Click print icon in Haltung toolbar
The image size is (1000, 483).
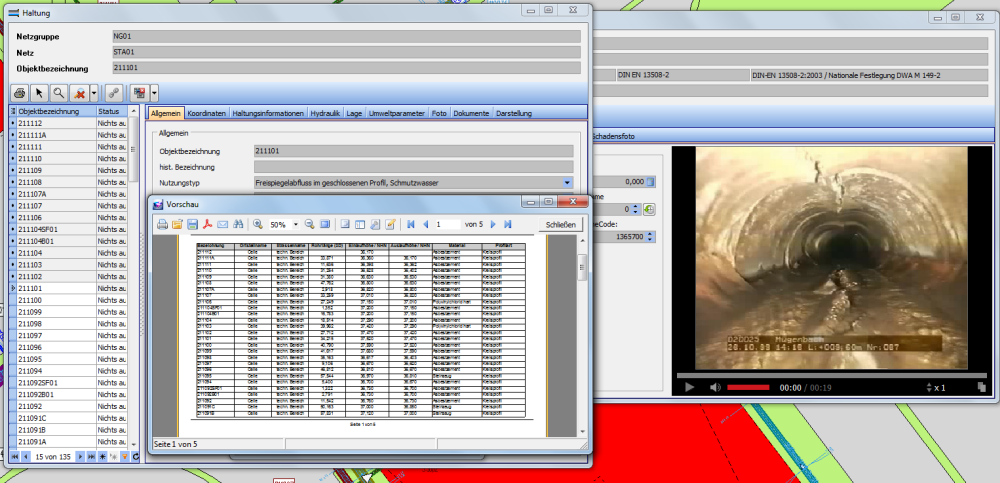coord(20,93)
